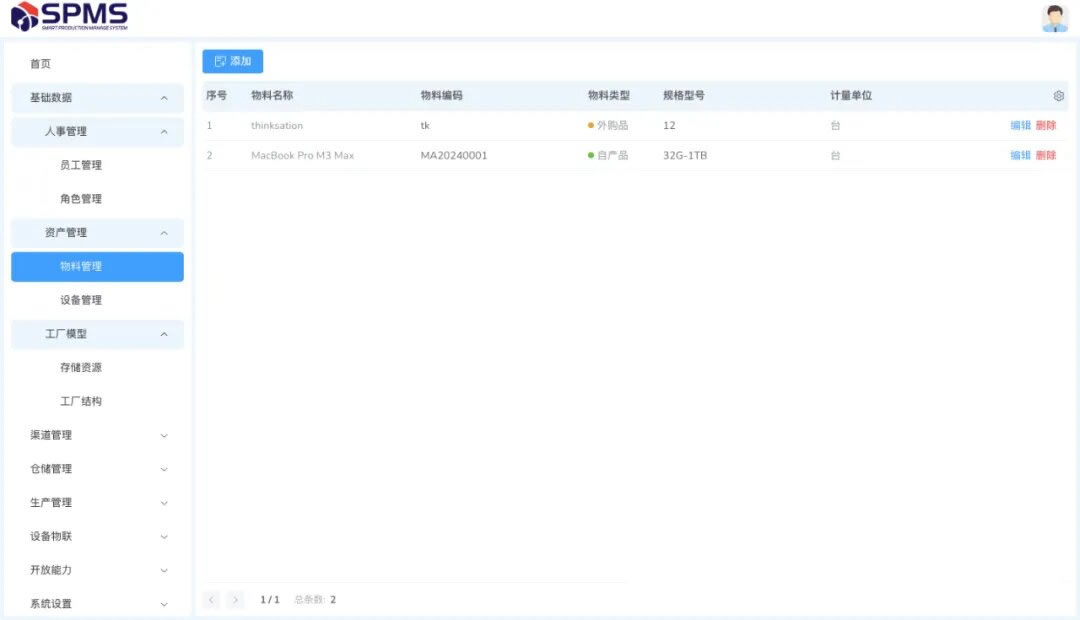
Task: Edit the thinksation material row
Action: [1020, 126]
